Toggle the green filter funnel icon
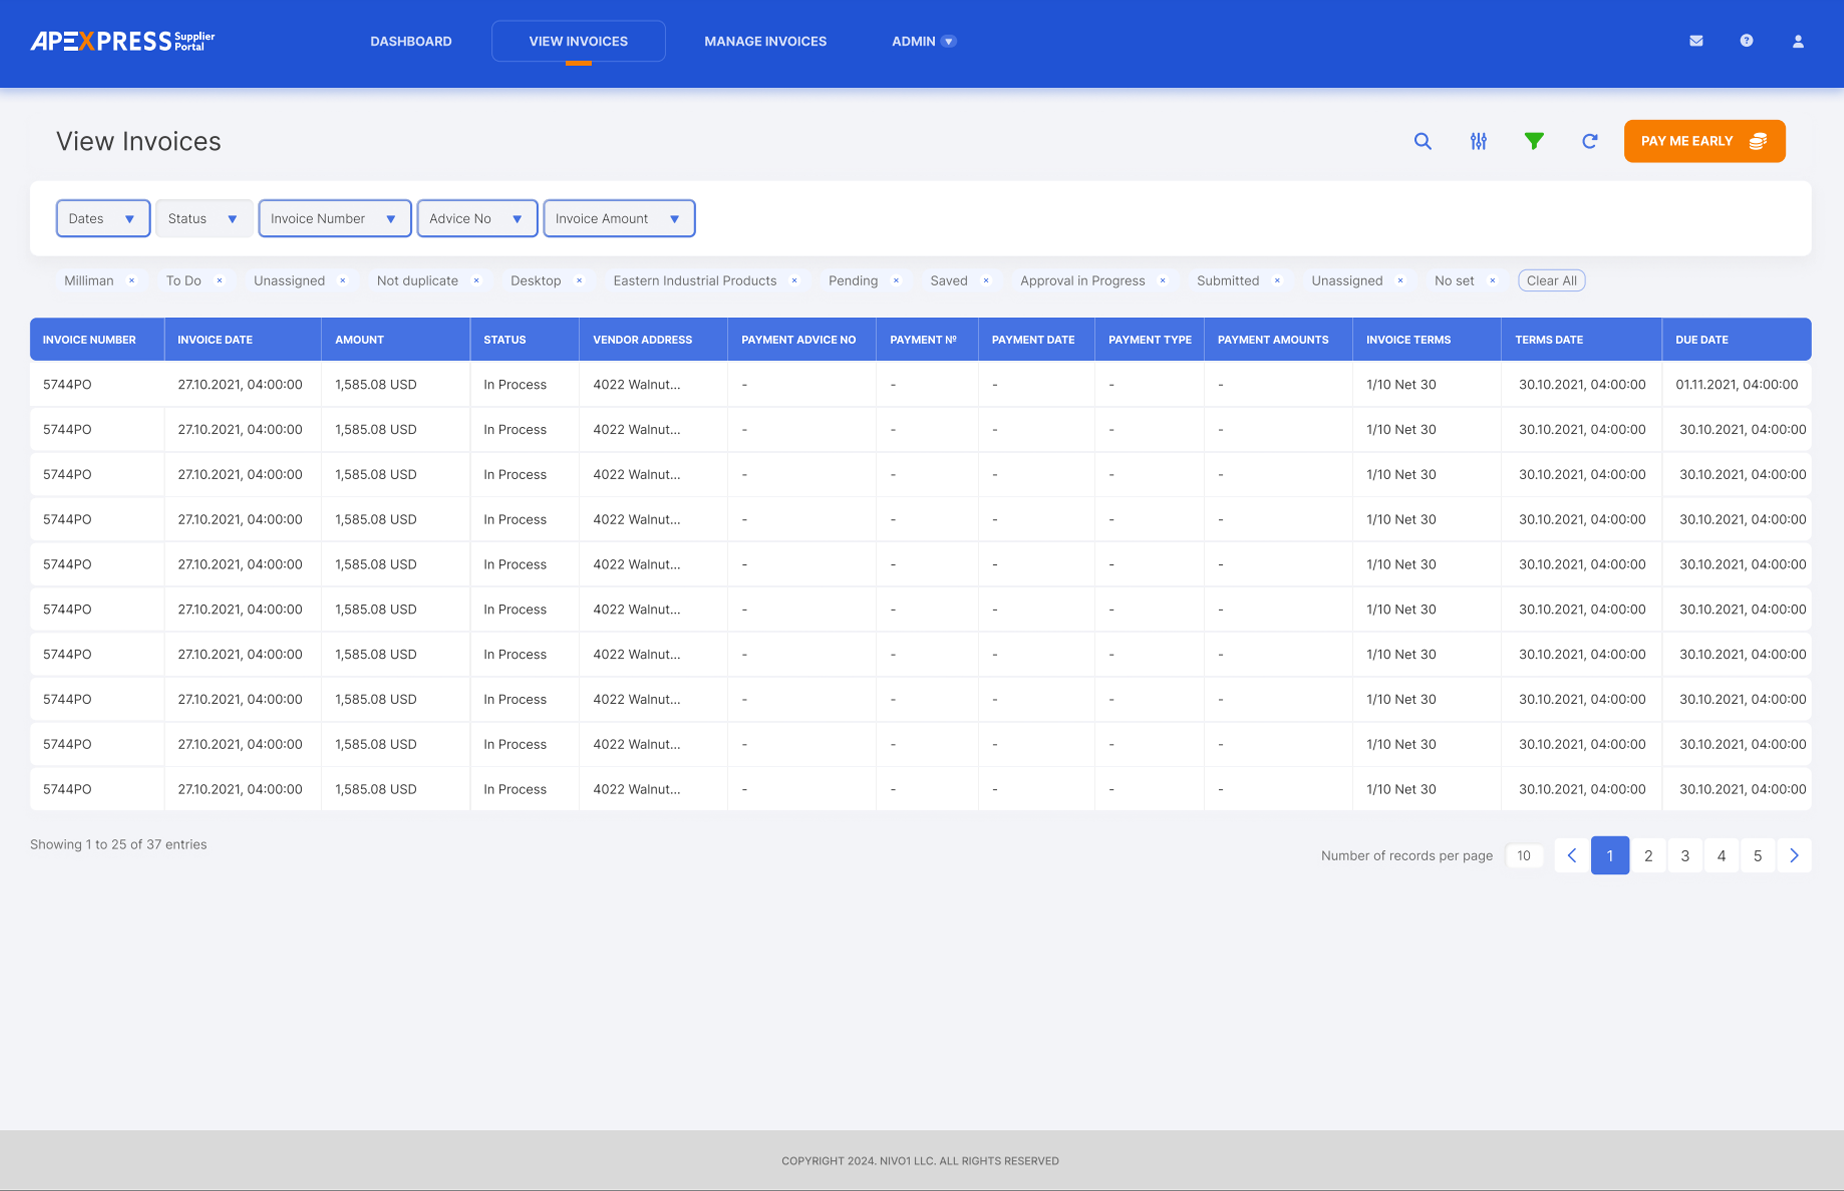The image size is (1844, 1191). tap(1533, 141)
